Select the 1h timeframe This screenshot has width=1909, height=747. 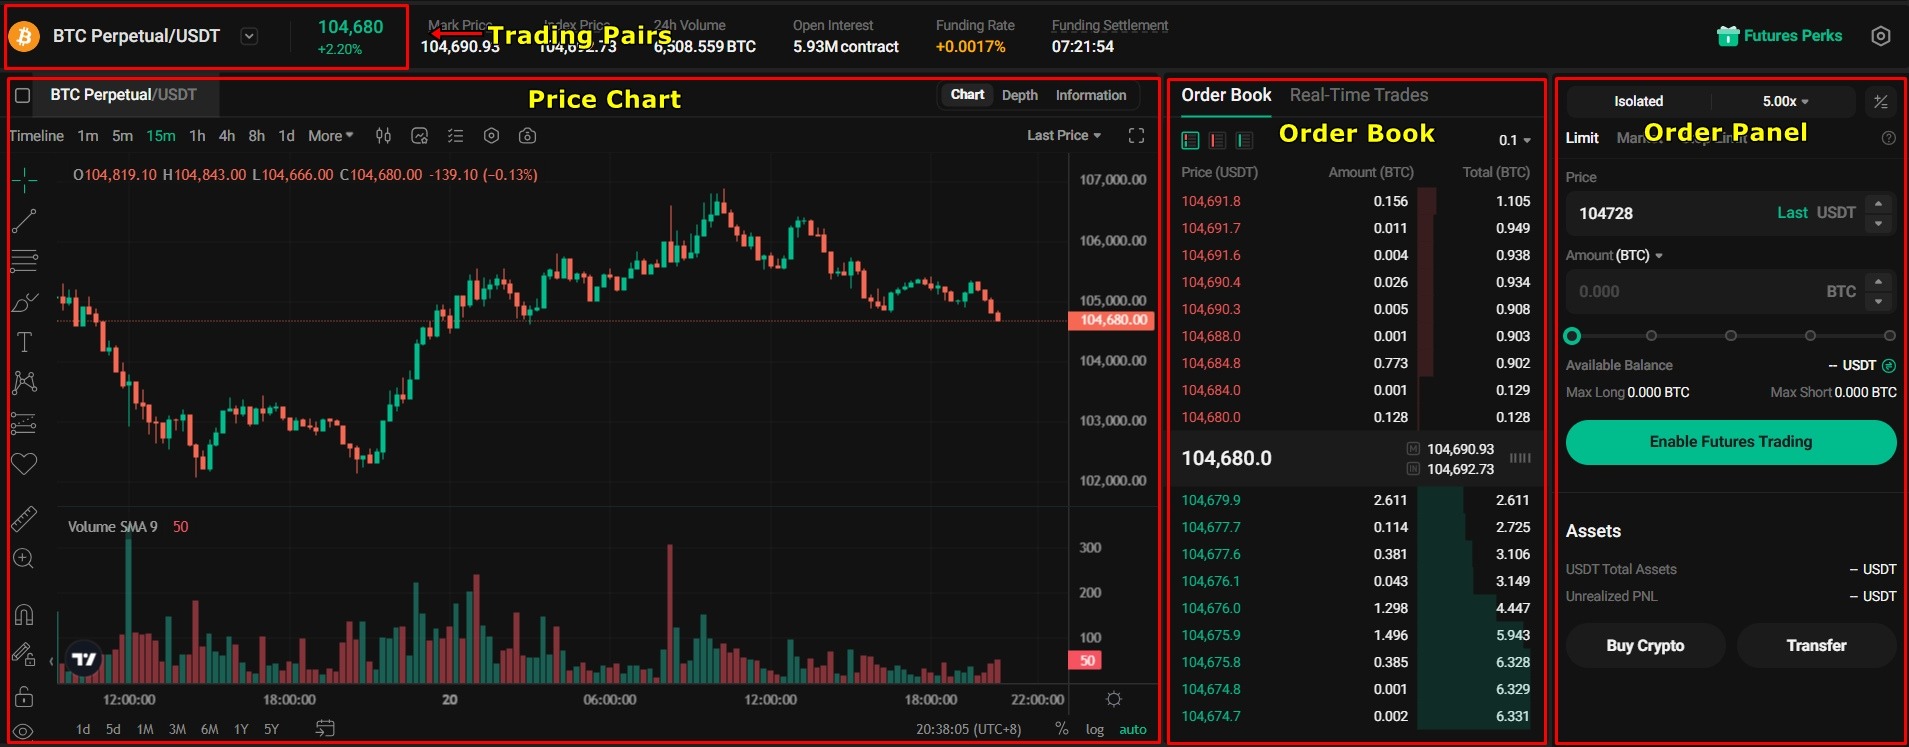[197, 136]
